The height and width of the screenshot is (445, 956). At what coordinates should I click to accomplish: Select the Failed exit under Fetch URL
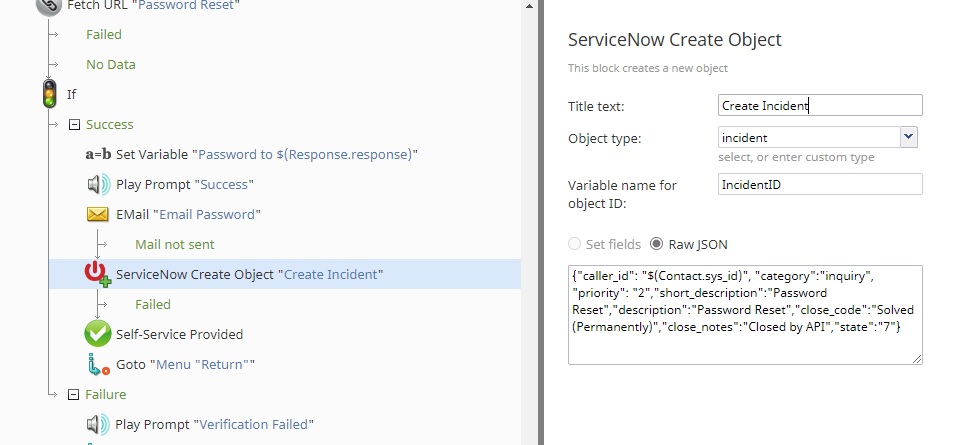[104, 34]
